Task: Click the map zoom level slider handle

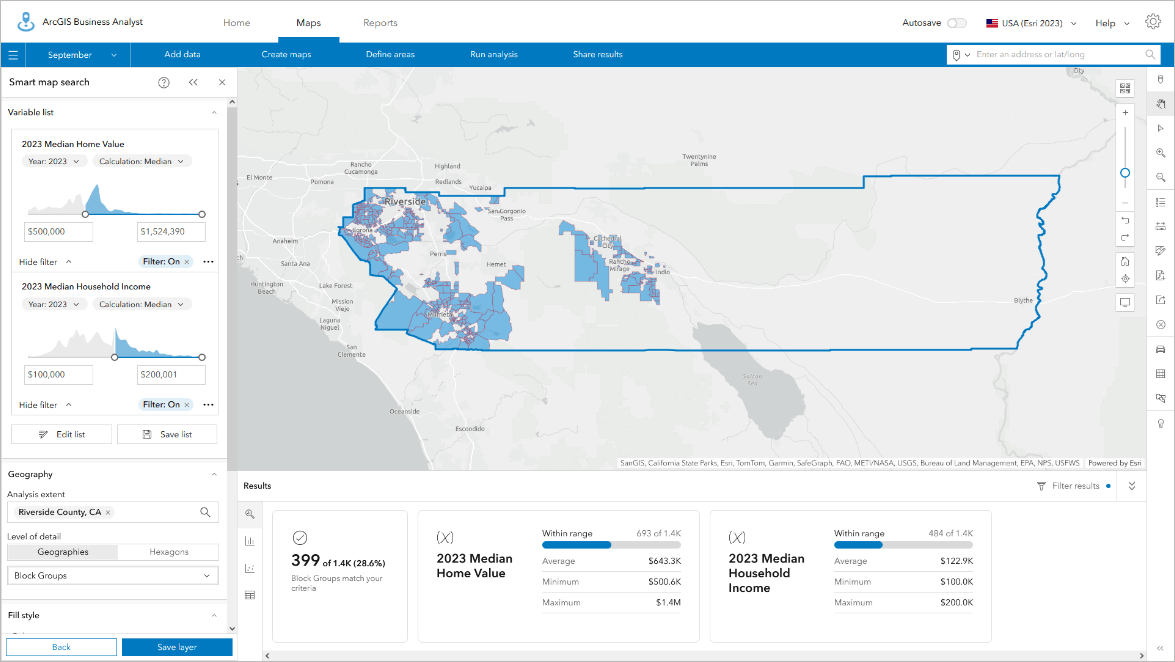Action: click(x=1124, y=173)
